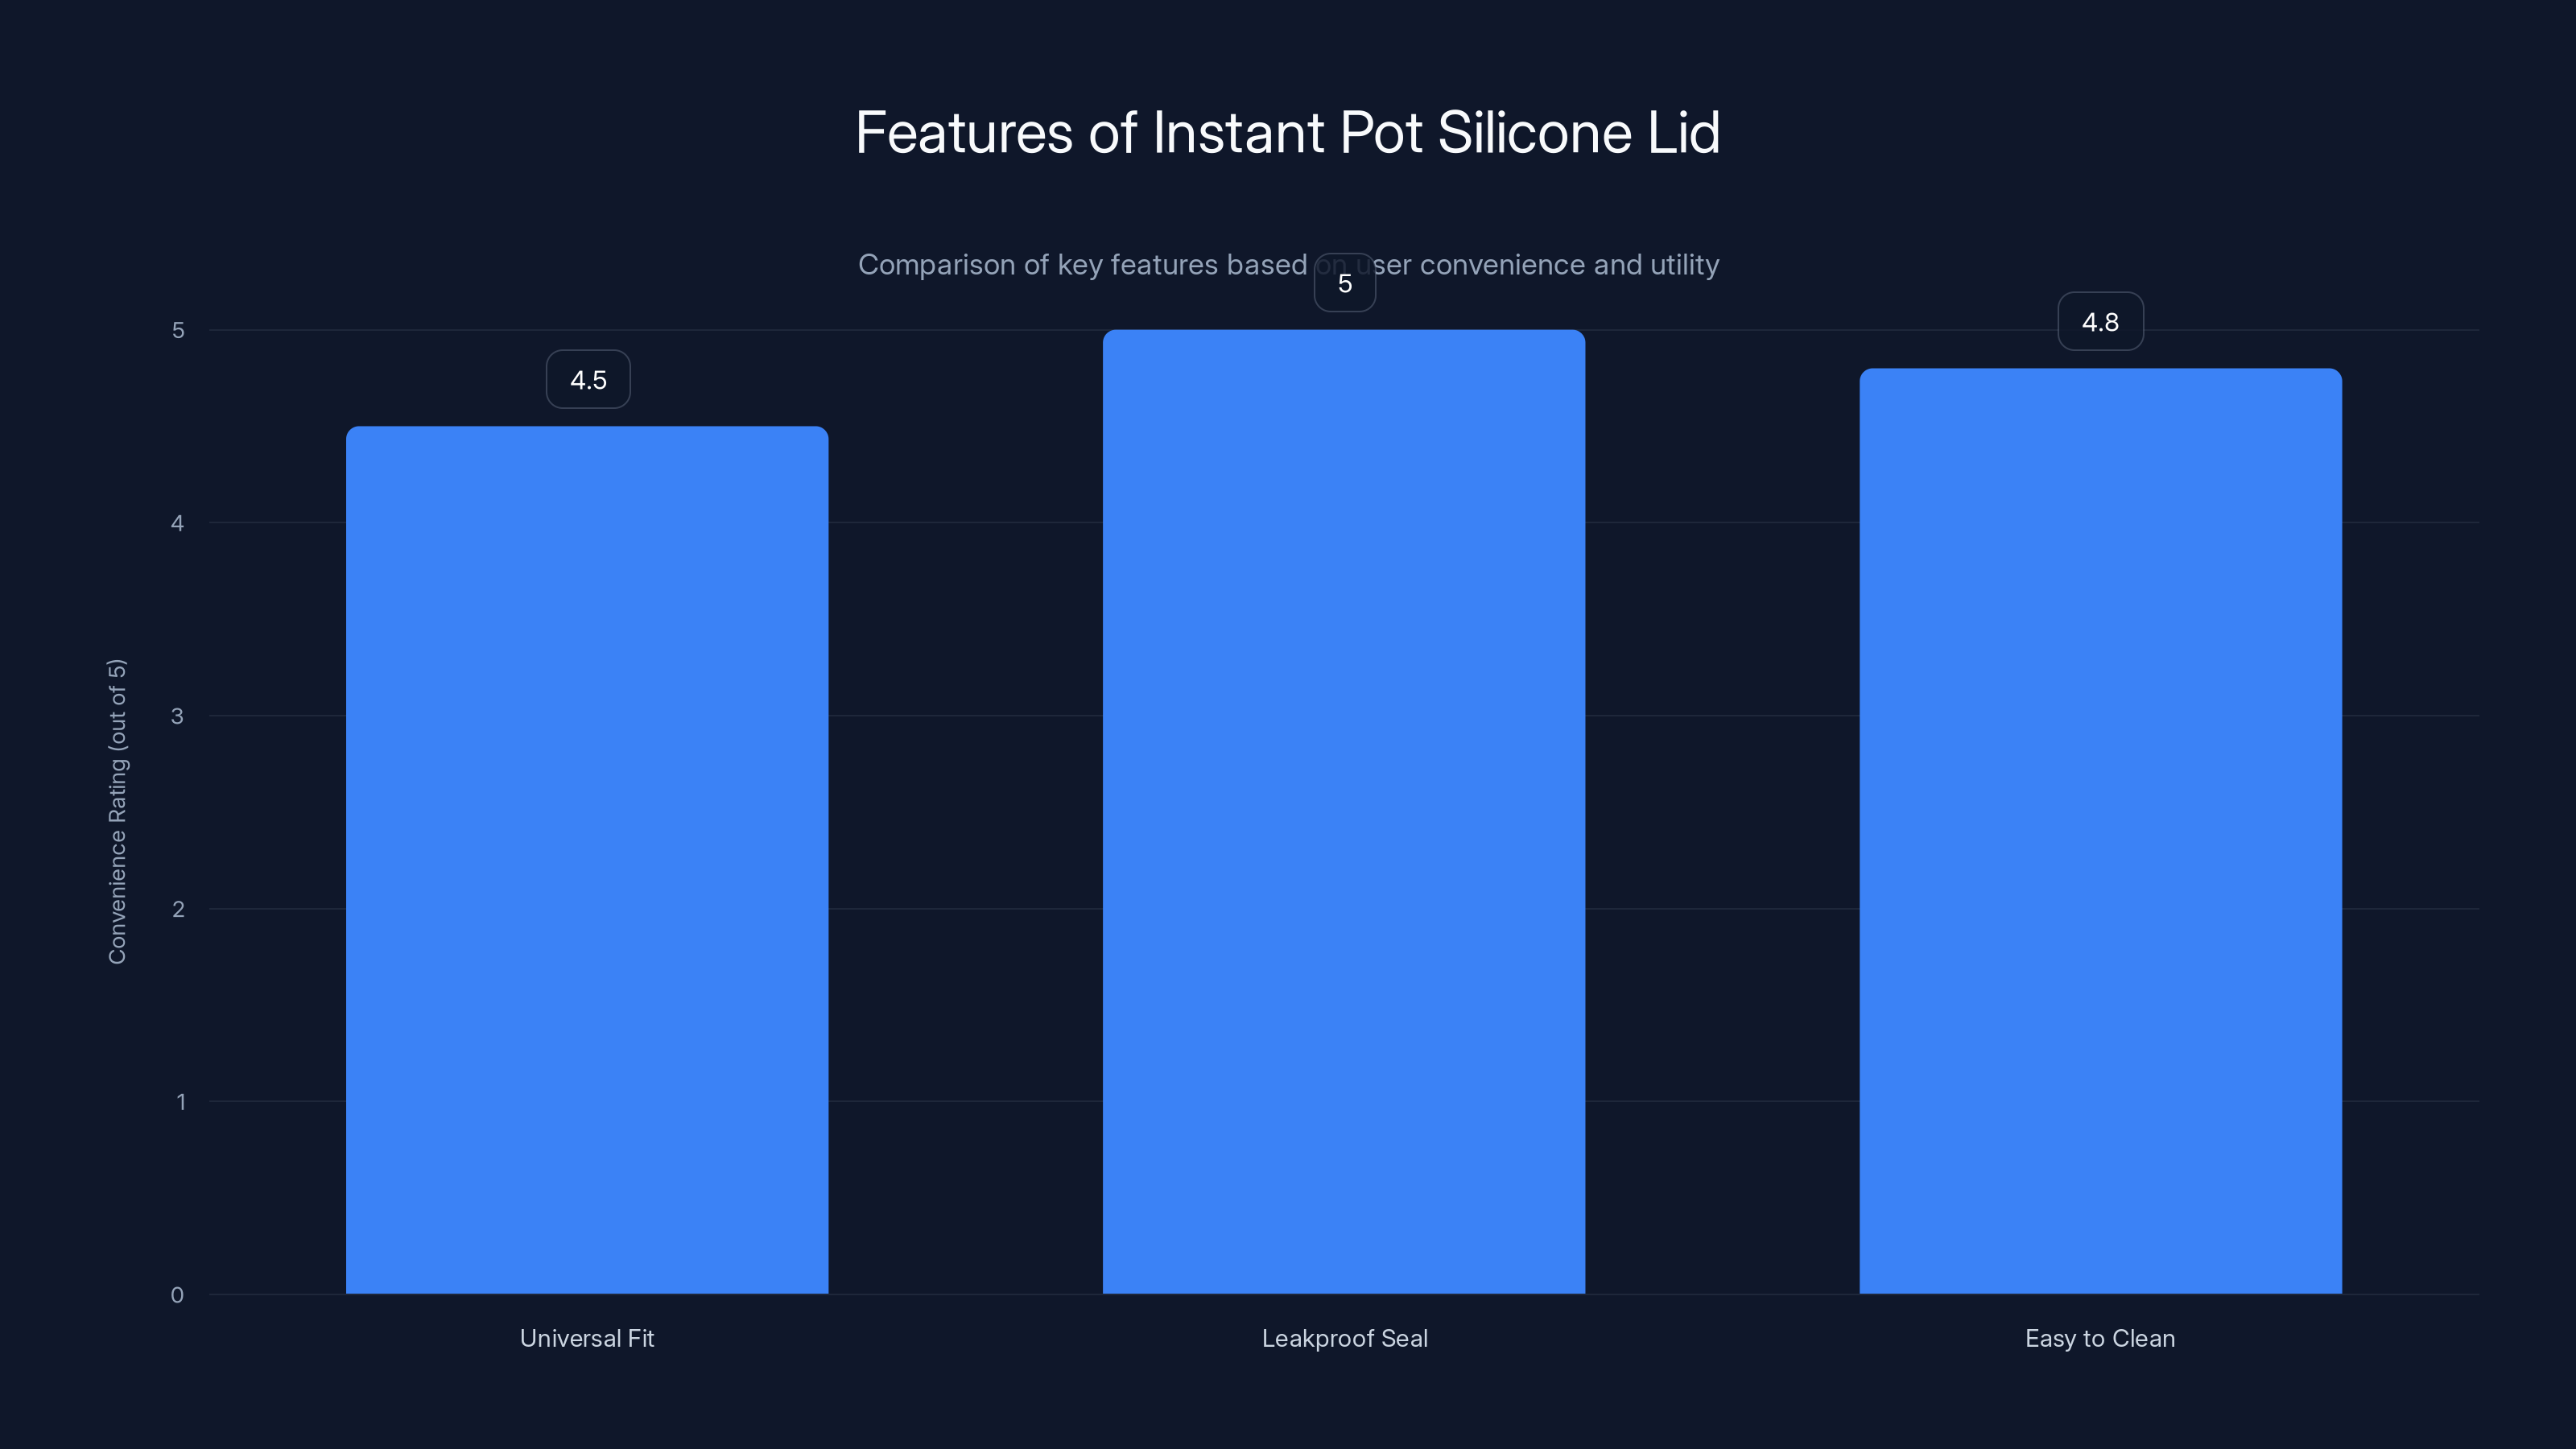Click the Convenience Rating y-axis title
Image resolution: width=2576 pixels, height=1449 pixels.
[117, 811]
